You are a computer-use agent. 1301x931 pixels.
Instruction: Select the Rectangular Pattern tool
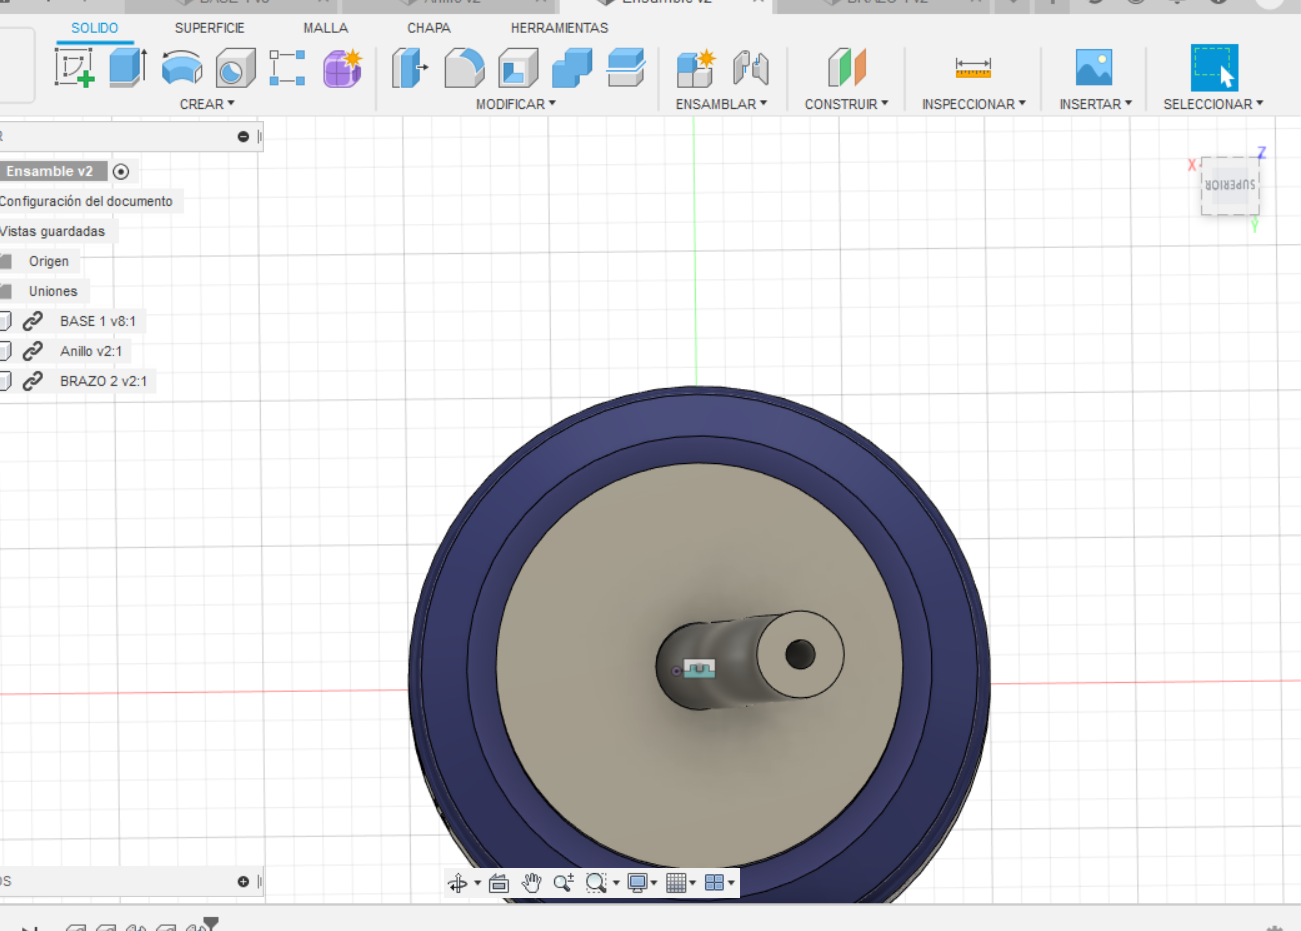[287, 68]
